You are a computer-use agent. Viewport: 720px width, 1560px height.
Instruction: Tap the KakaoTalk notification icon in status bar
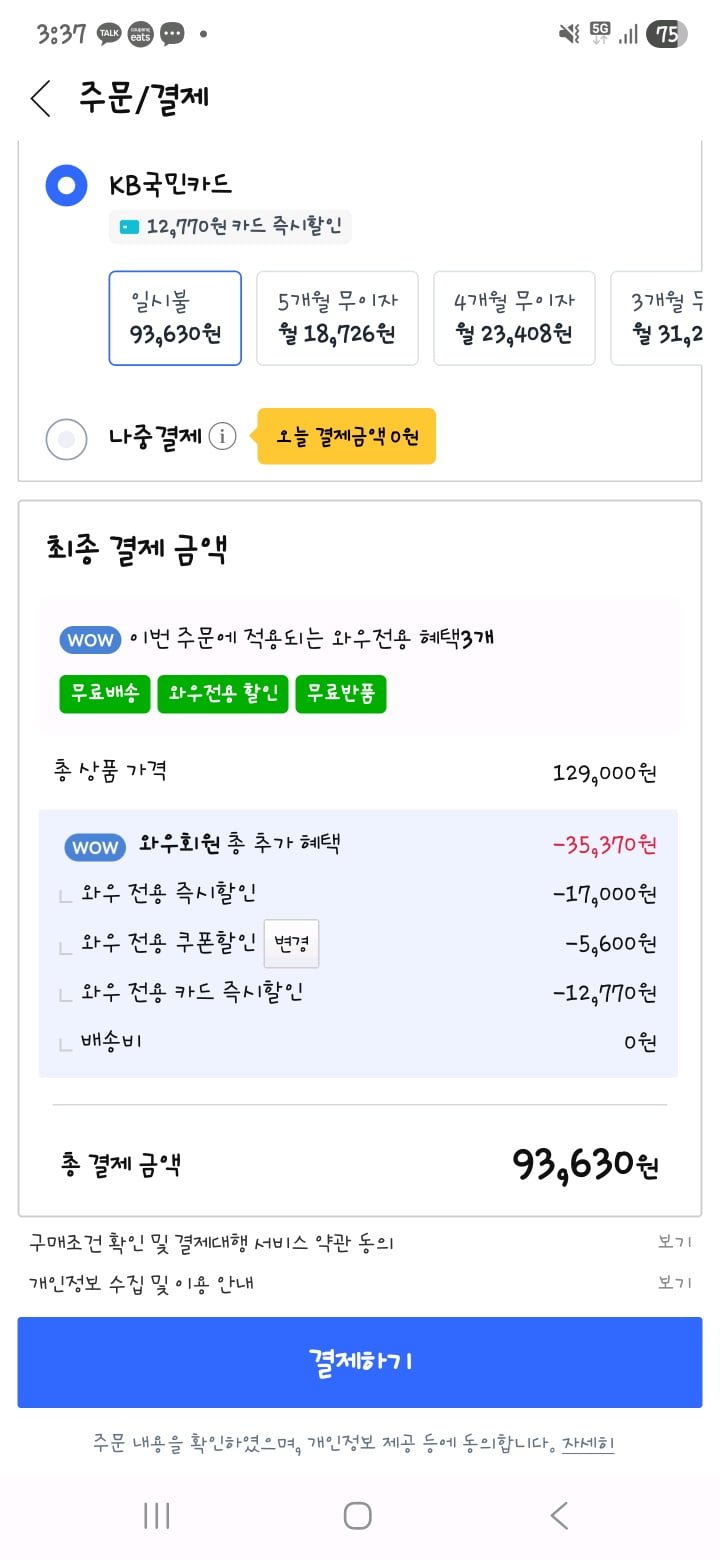[x=109, y=34]
